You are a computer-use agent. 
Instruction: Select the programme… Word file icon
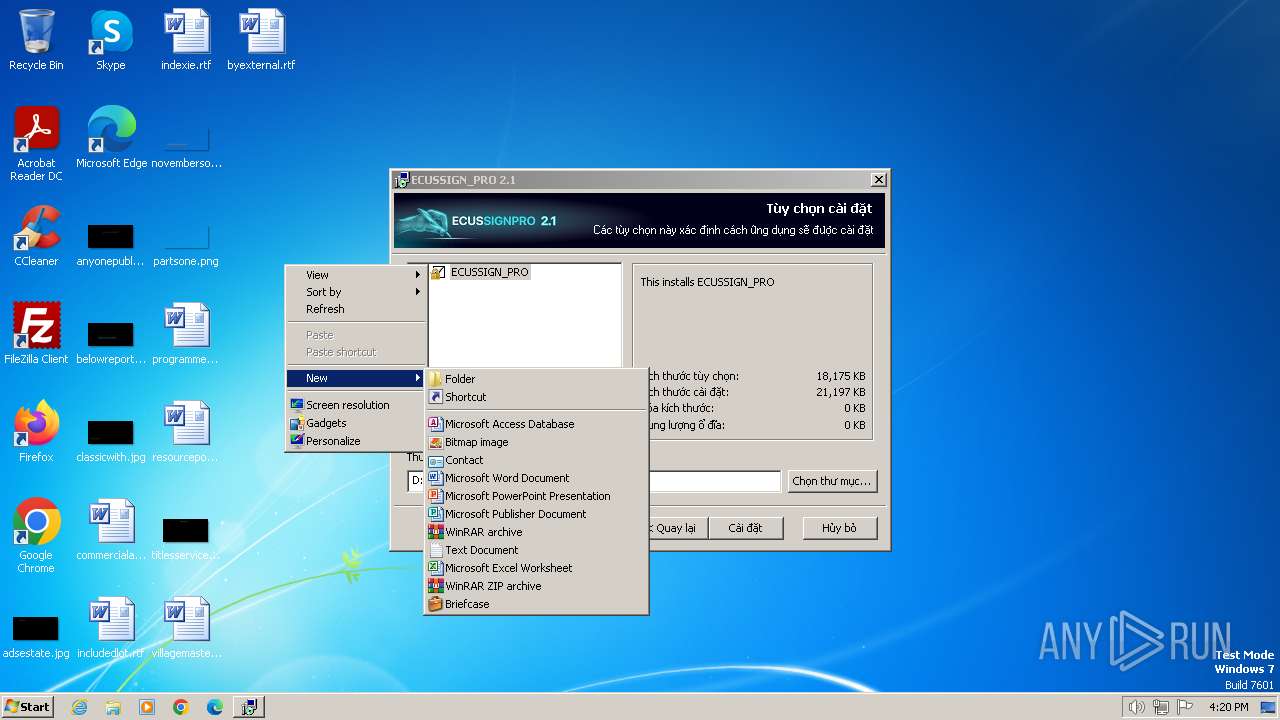point(186,334)
